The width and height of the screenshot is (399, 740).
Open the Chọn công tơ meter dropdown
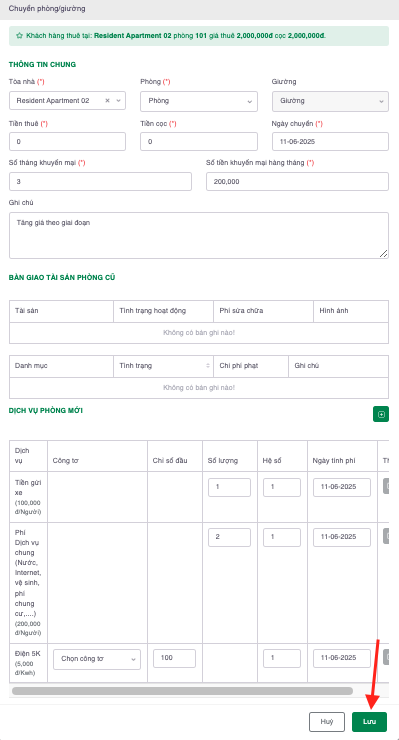[97, 659]
